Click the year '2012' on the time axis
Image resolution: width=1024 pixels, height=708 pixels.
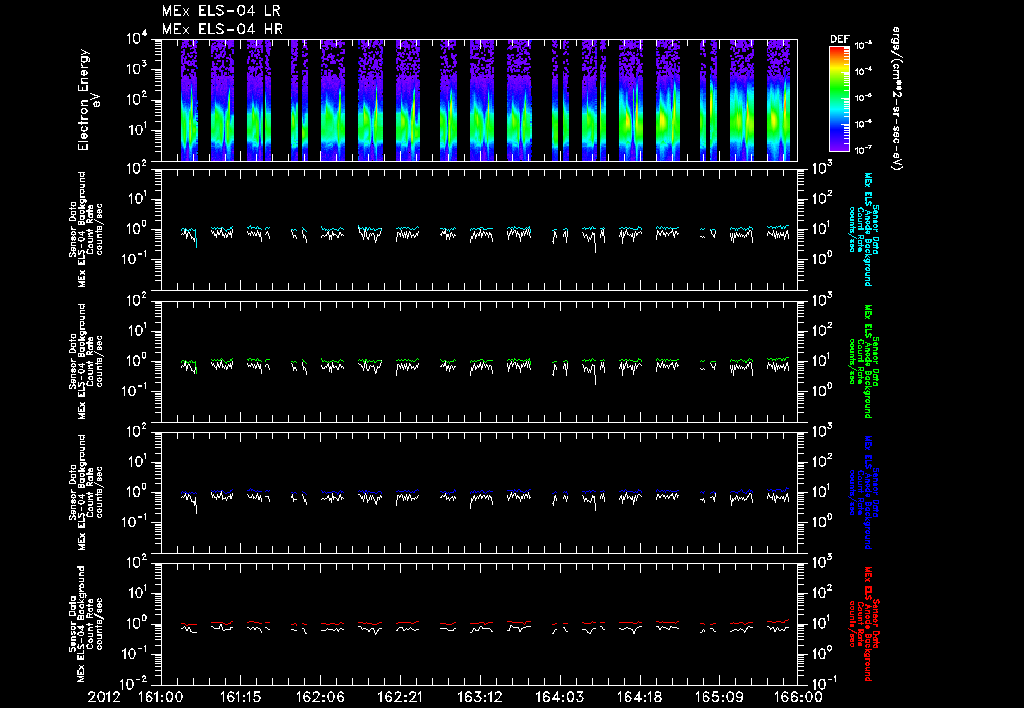pos(105,698)
